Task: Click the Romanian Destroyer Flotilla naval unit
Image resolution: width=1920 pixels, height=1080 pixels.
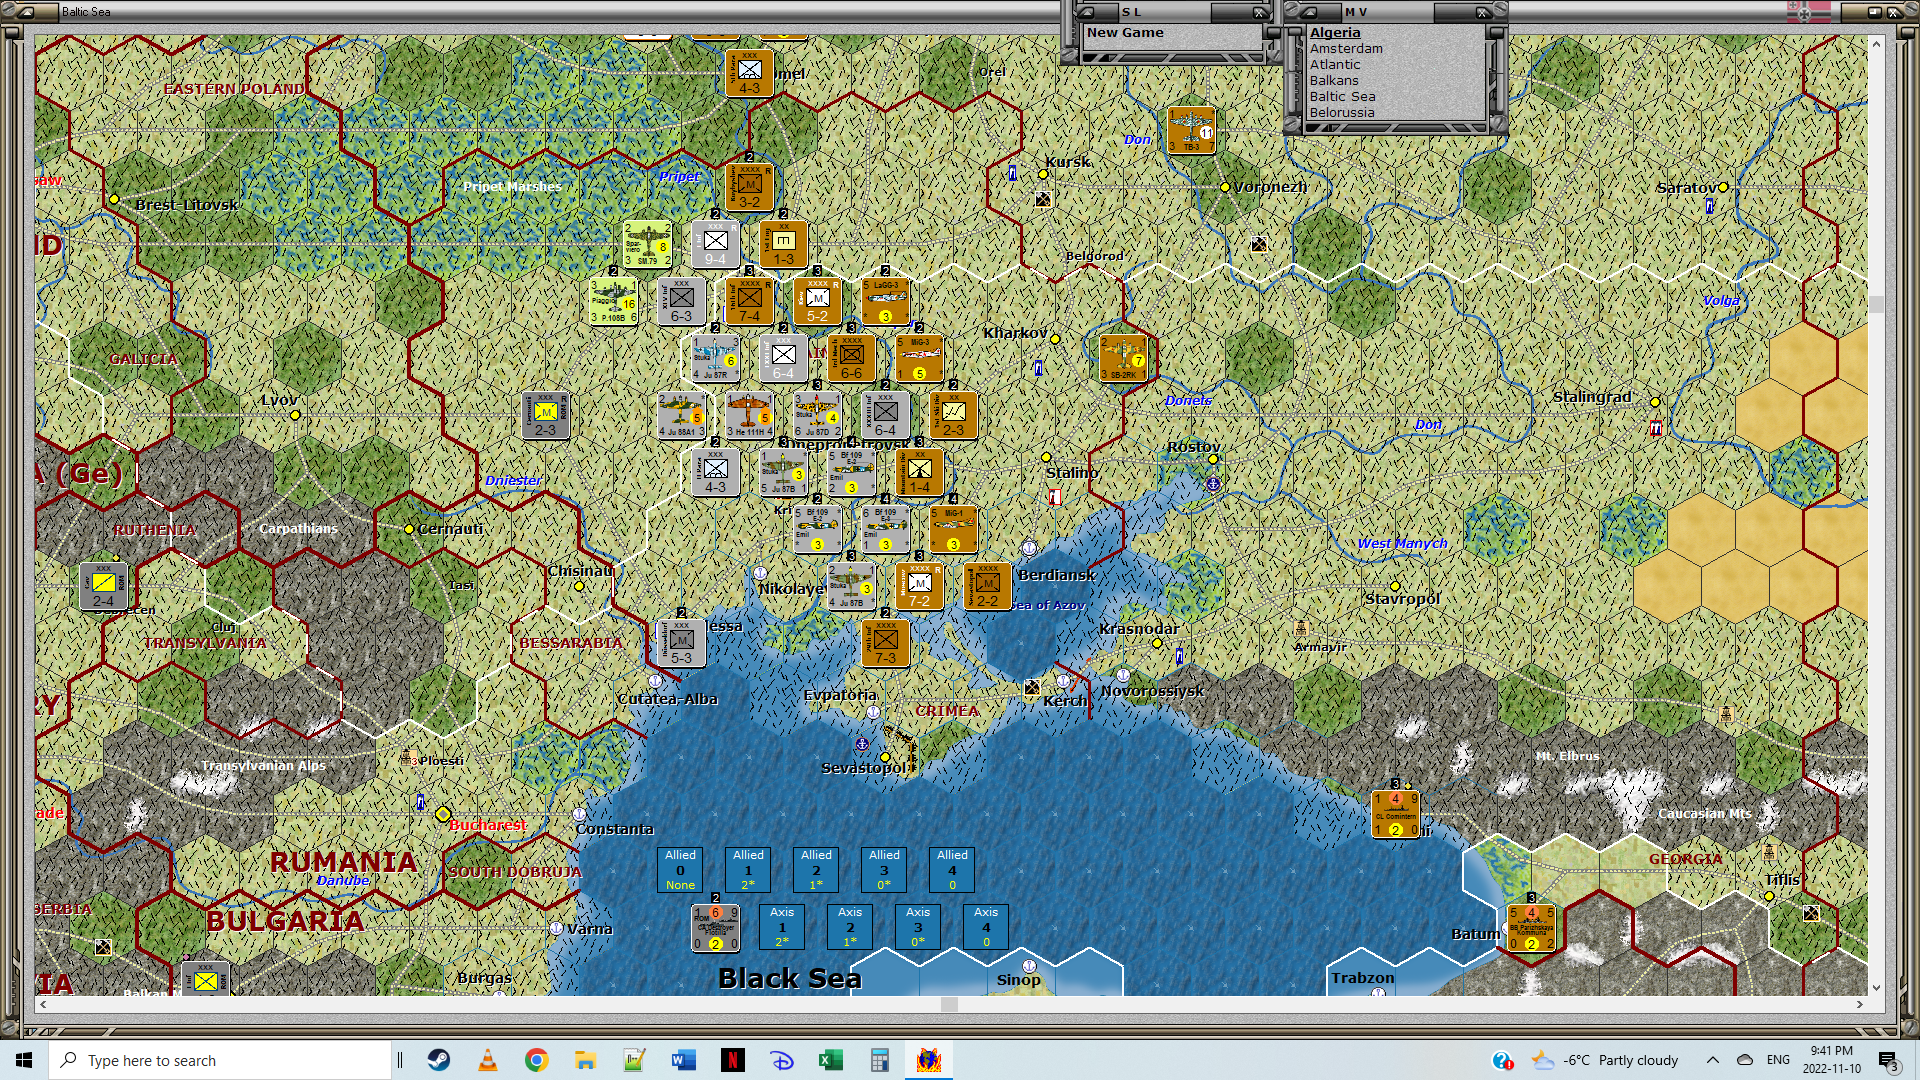Action: tap(715, 928)
